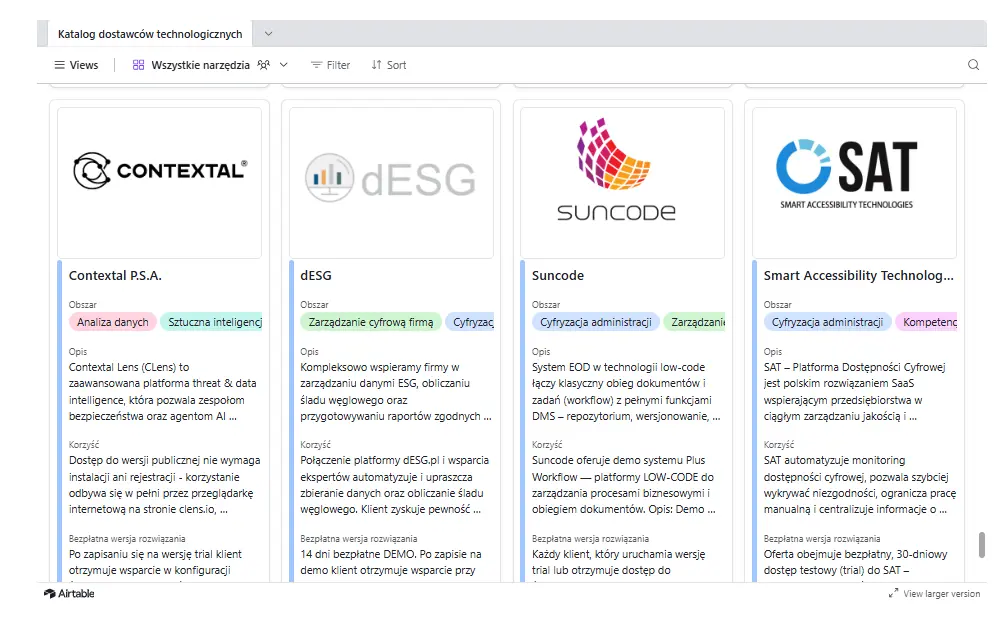Viewport: 1007px width, 621px height.
Task: Click SAT – Platforma Dostępności Cyfrowej text
Action: click(x=855, y=392)
